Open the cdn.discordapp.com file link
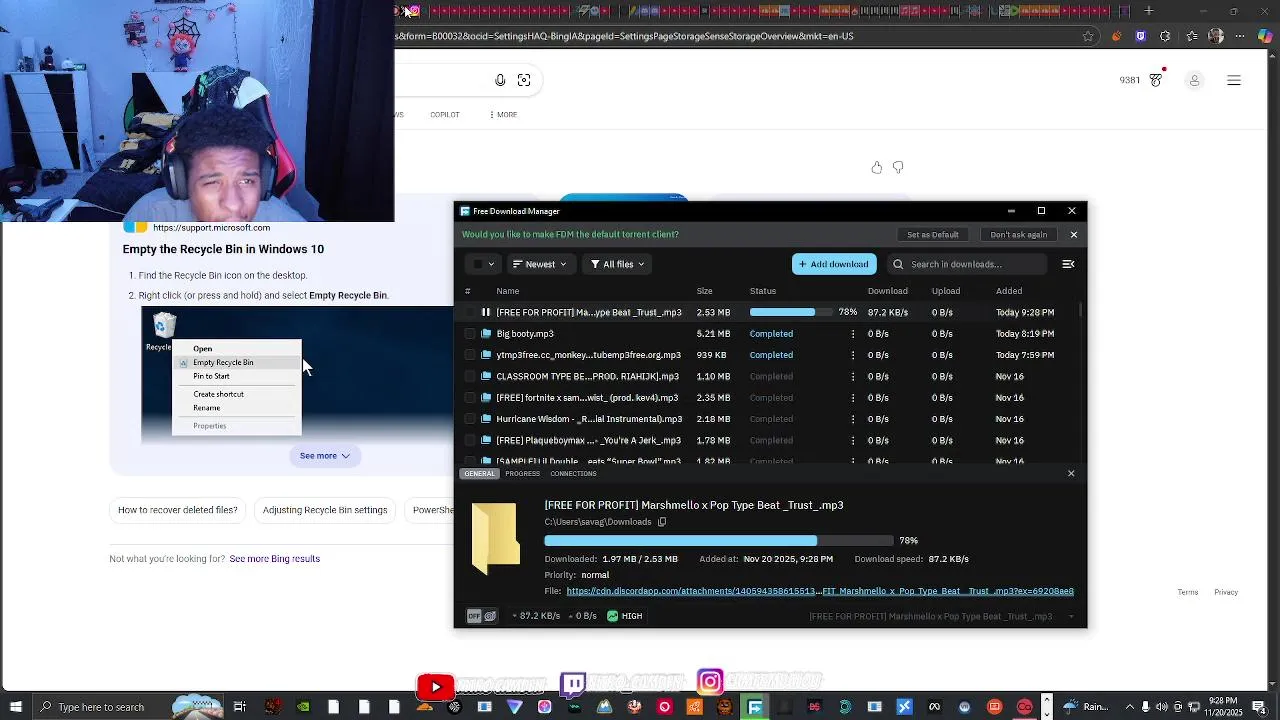 point(820,591)
